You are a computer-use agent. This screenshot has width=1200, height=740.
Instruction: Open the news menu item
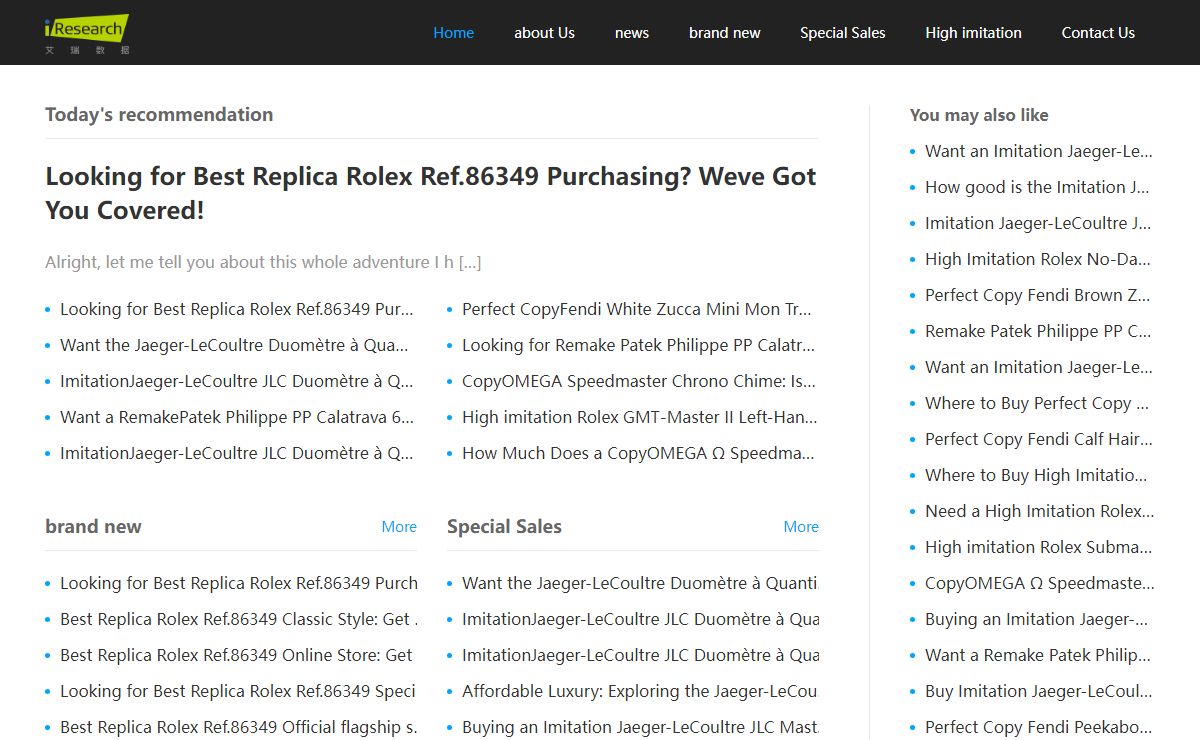coord(632,33)
